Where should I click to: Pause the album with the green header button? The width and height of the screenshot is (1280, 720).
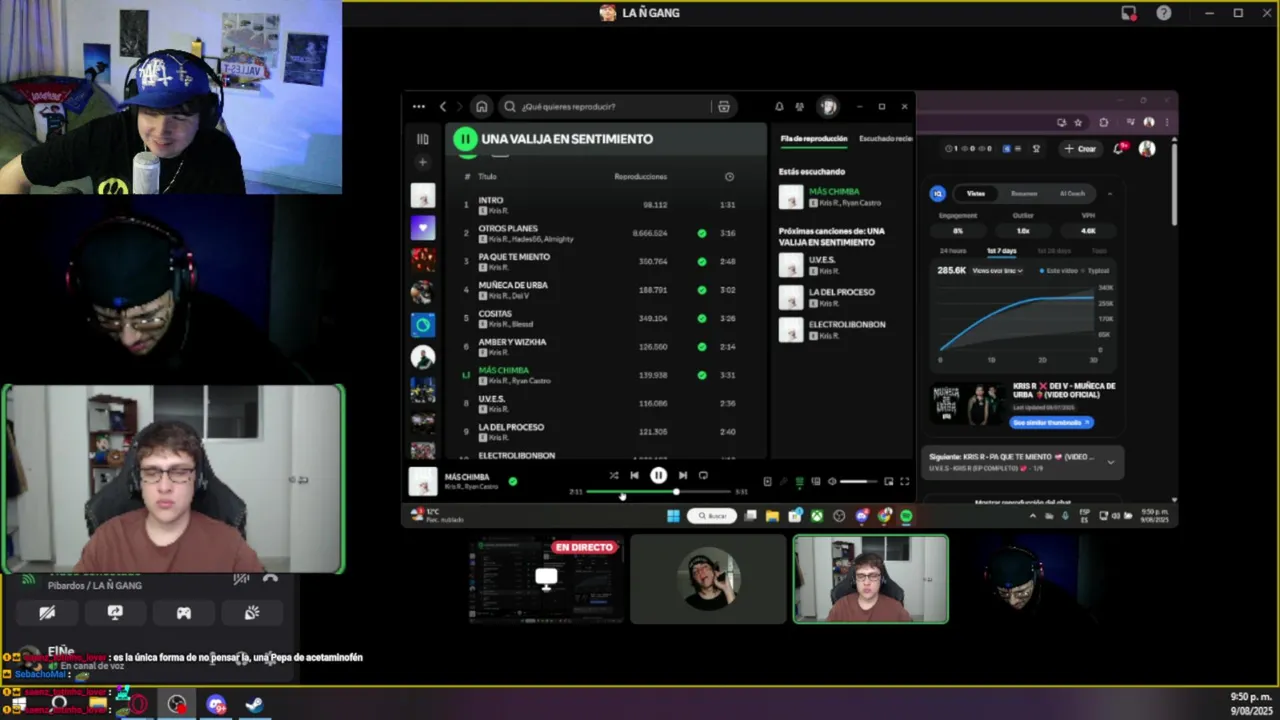[465, 139]
